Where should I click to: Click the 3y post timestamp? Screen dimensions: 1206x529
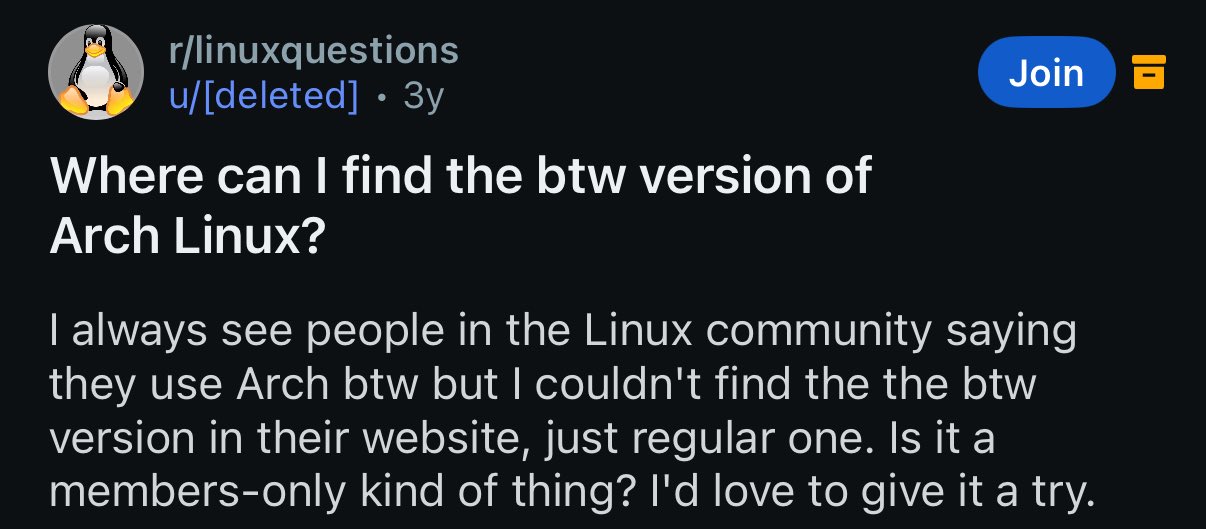click(423, 97)
